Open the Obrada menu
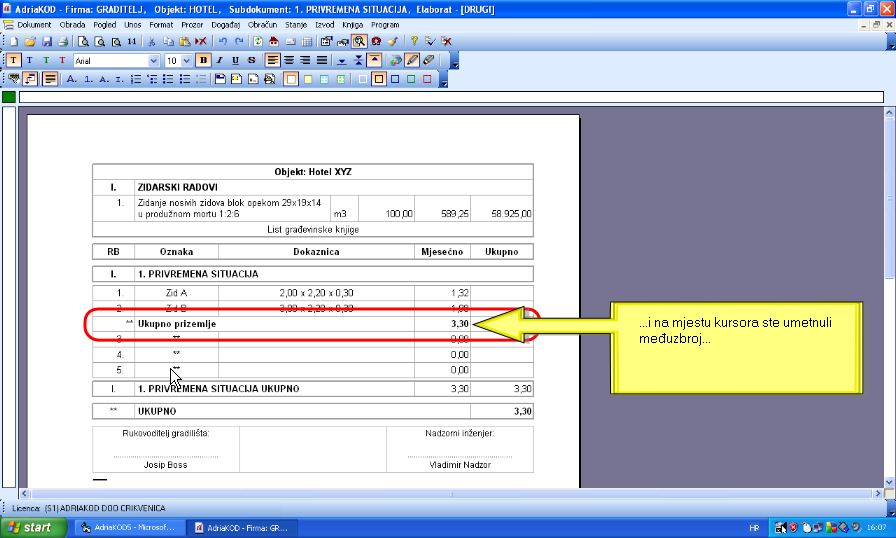The width and height of the screenshot is (896, 538). [x=72, y=25]
